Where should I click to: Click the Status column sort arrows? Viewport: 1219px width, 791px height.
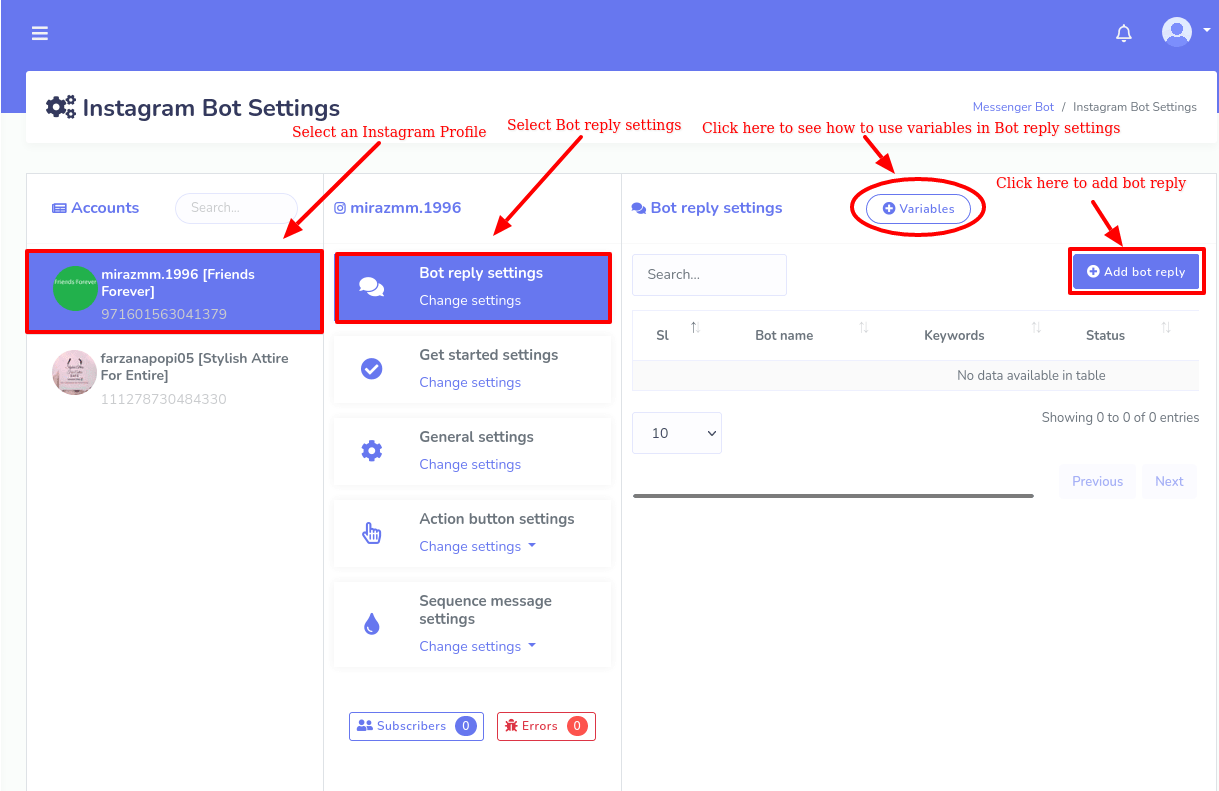click(x=1166, y=327)
